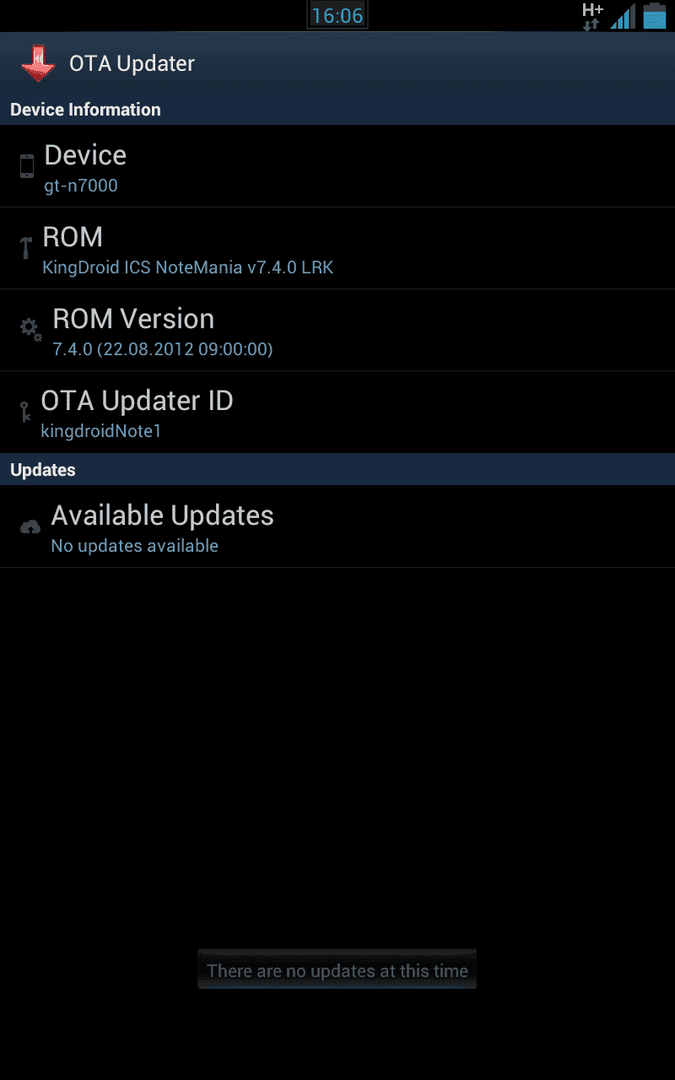This screenshot has height=1080, width=675.
Task: Tap the gears icon beside ROM Version
Action: (x=31, y=329)
